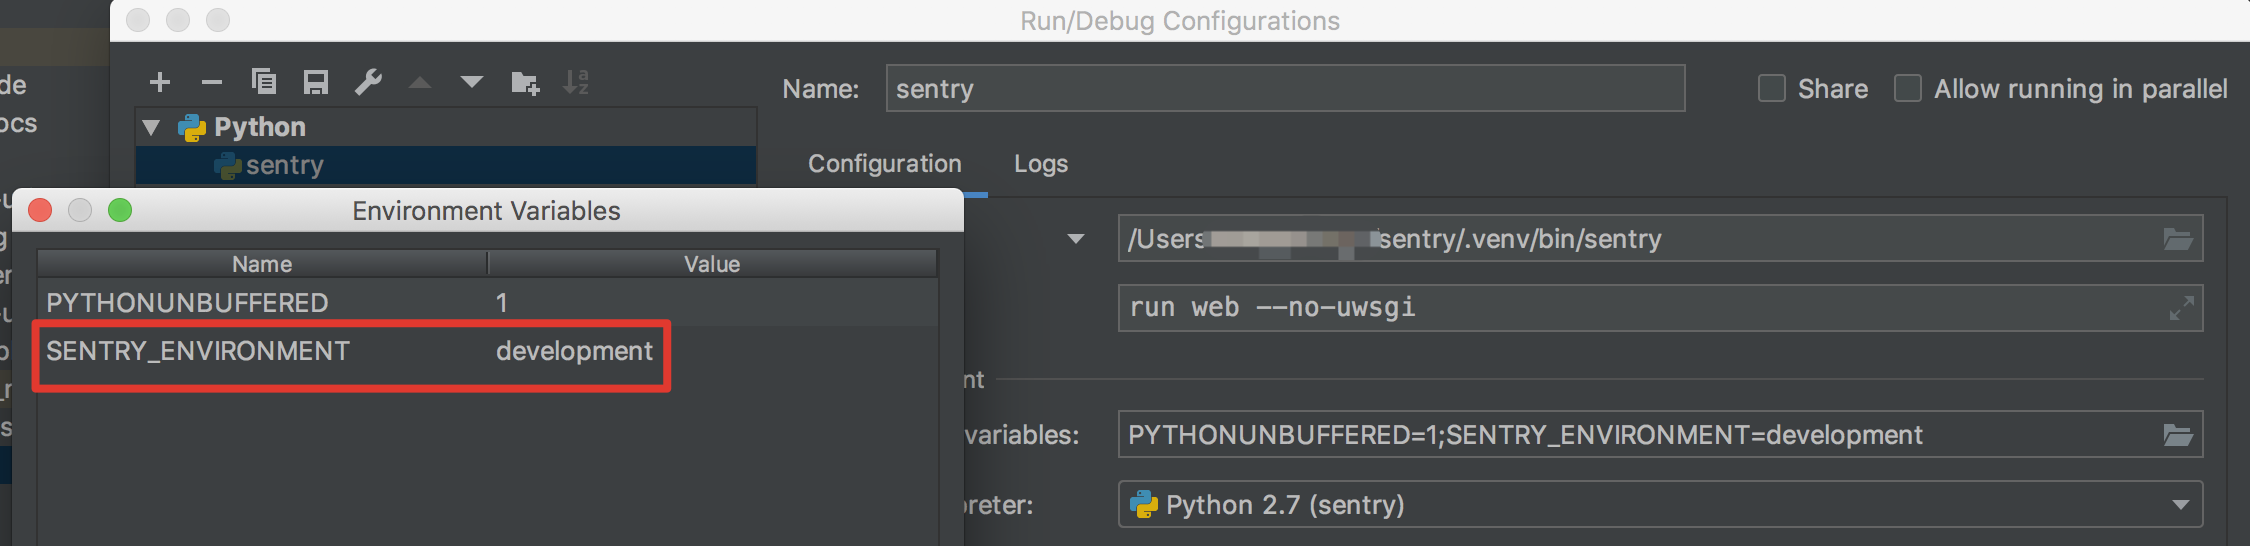The width and height of the screenshot is (2250, 546).
Task: Enable the Share checkbox
Action: click(x=1772, y=88)
